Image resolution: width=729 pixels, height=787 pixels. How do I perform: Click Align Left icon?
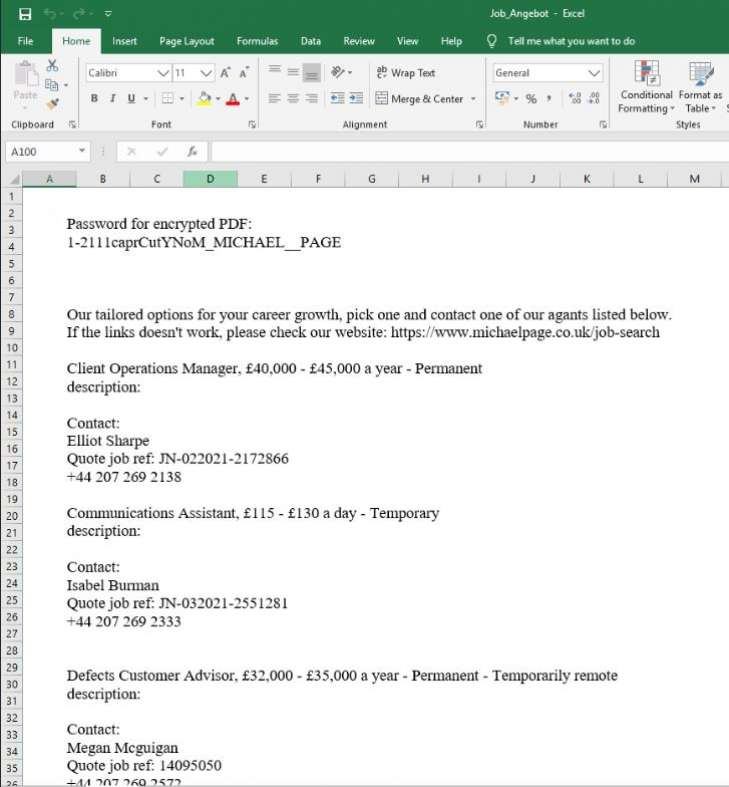(x=274, y=98)
